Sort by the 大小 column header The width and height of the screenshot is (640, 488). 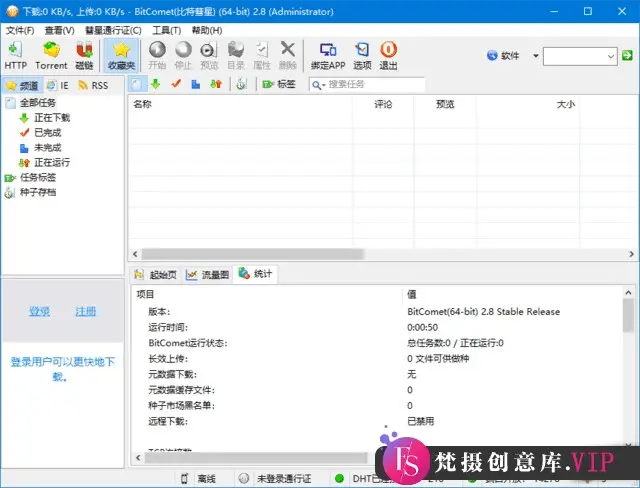click(528, 104)
